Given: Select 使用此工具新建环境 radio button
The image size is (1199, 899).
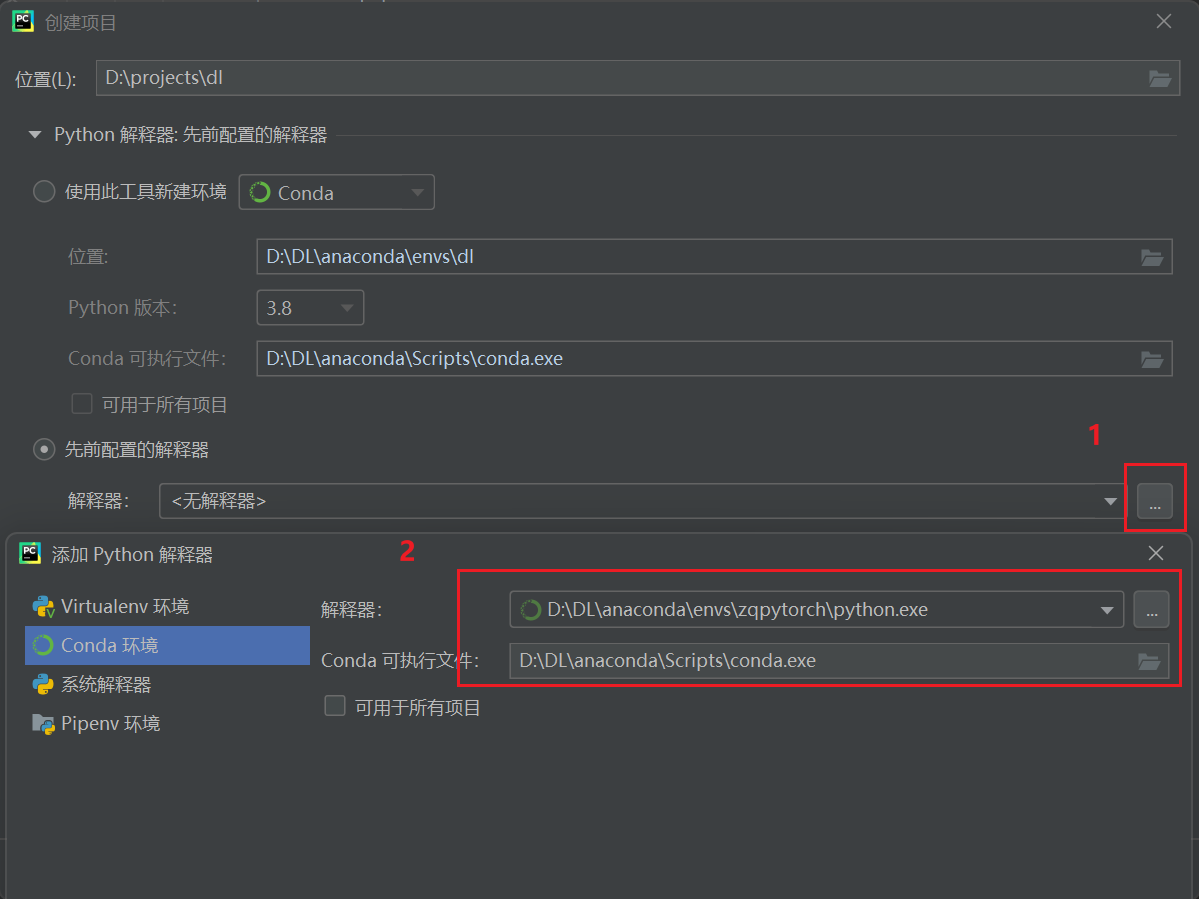Looking at the screenshot, I should [44, 191].
